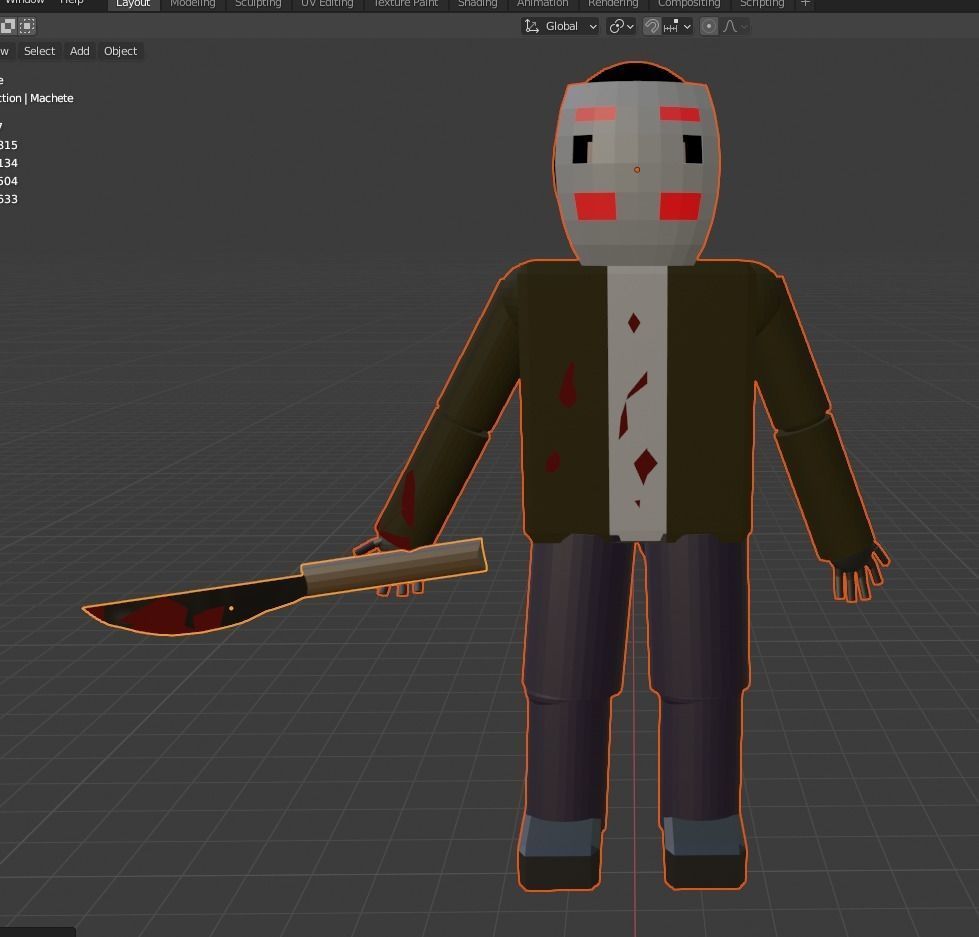Switch to the Shading workspace tab

click(x=477, y=4)
